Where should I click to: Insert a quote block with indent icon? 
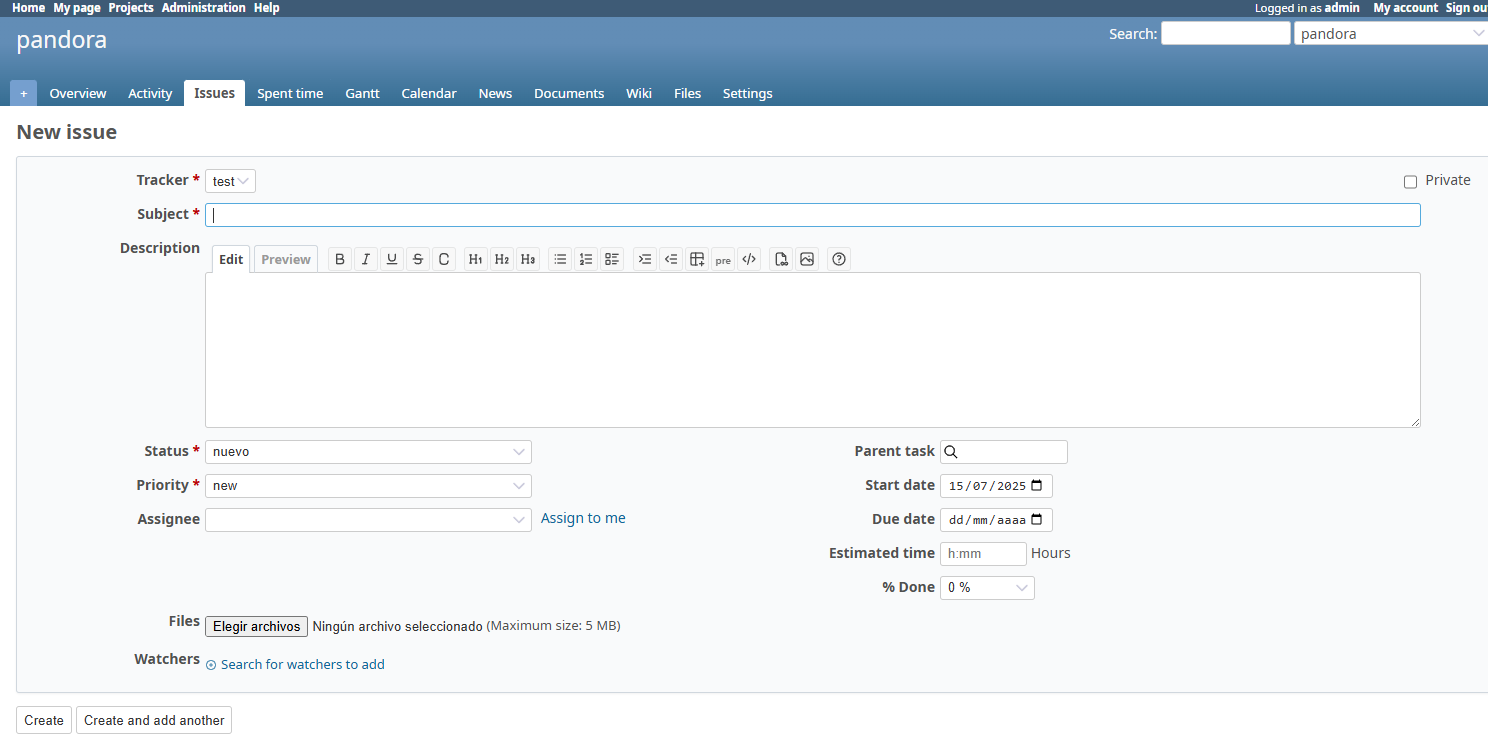[645, 259]
